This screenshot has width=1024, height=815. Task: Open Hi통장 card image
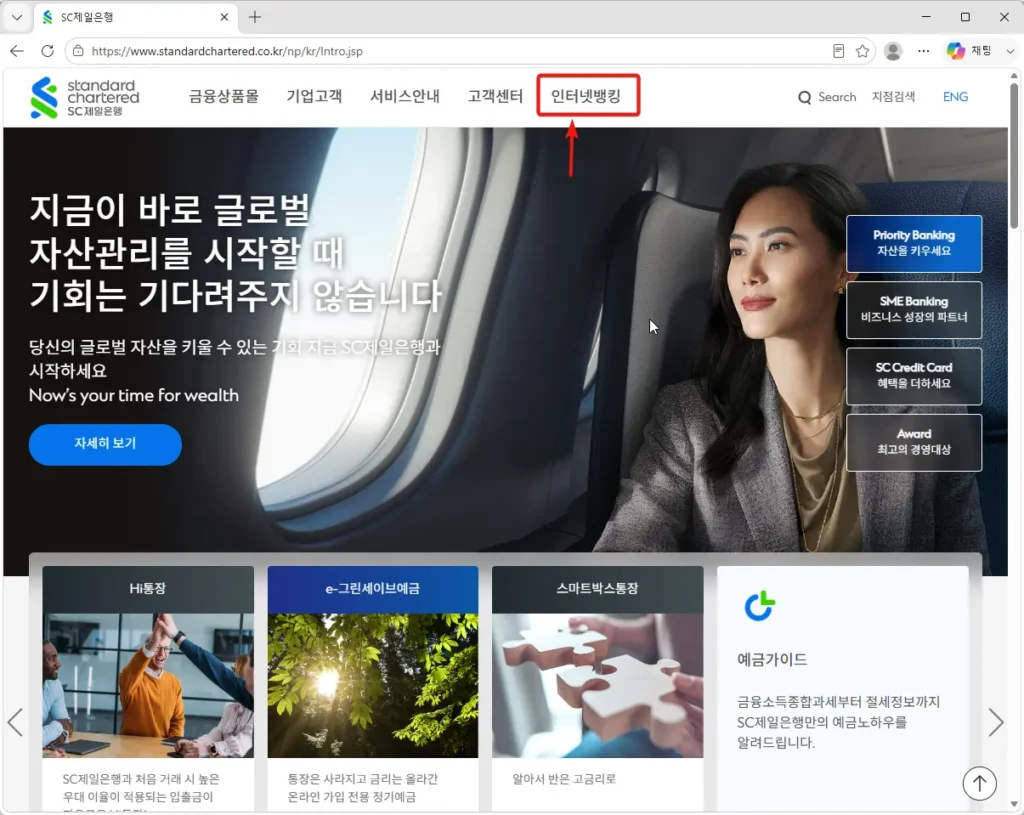pos(148,685)
